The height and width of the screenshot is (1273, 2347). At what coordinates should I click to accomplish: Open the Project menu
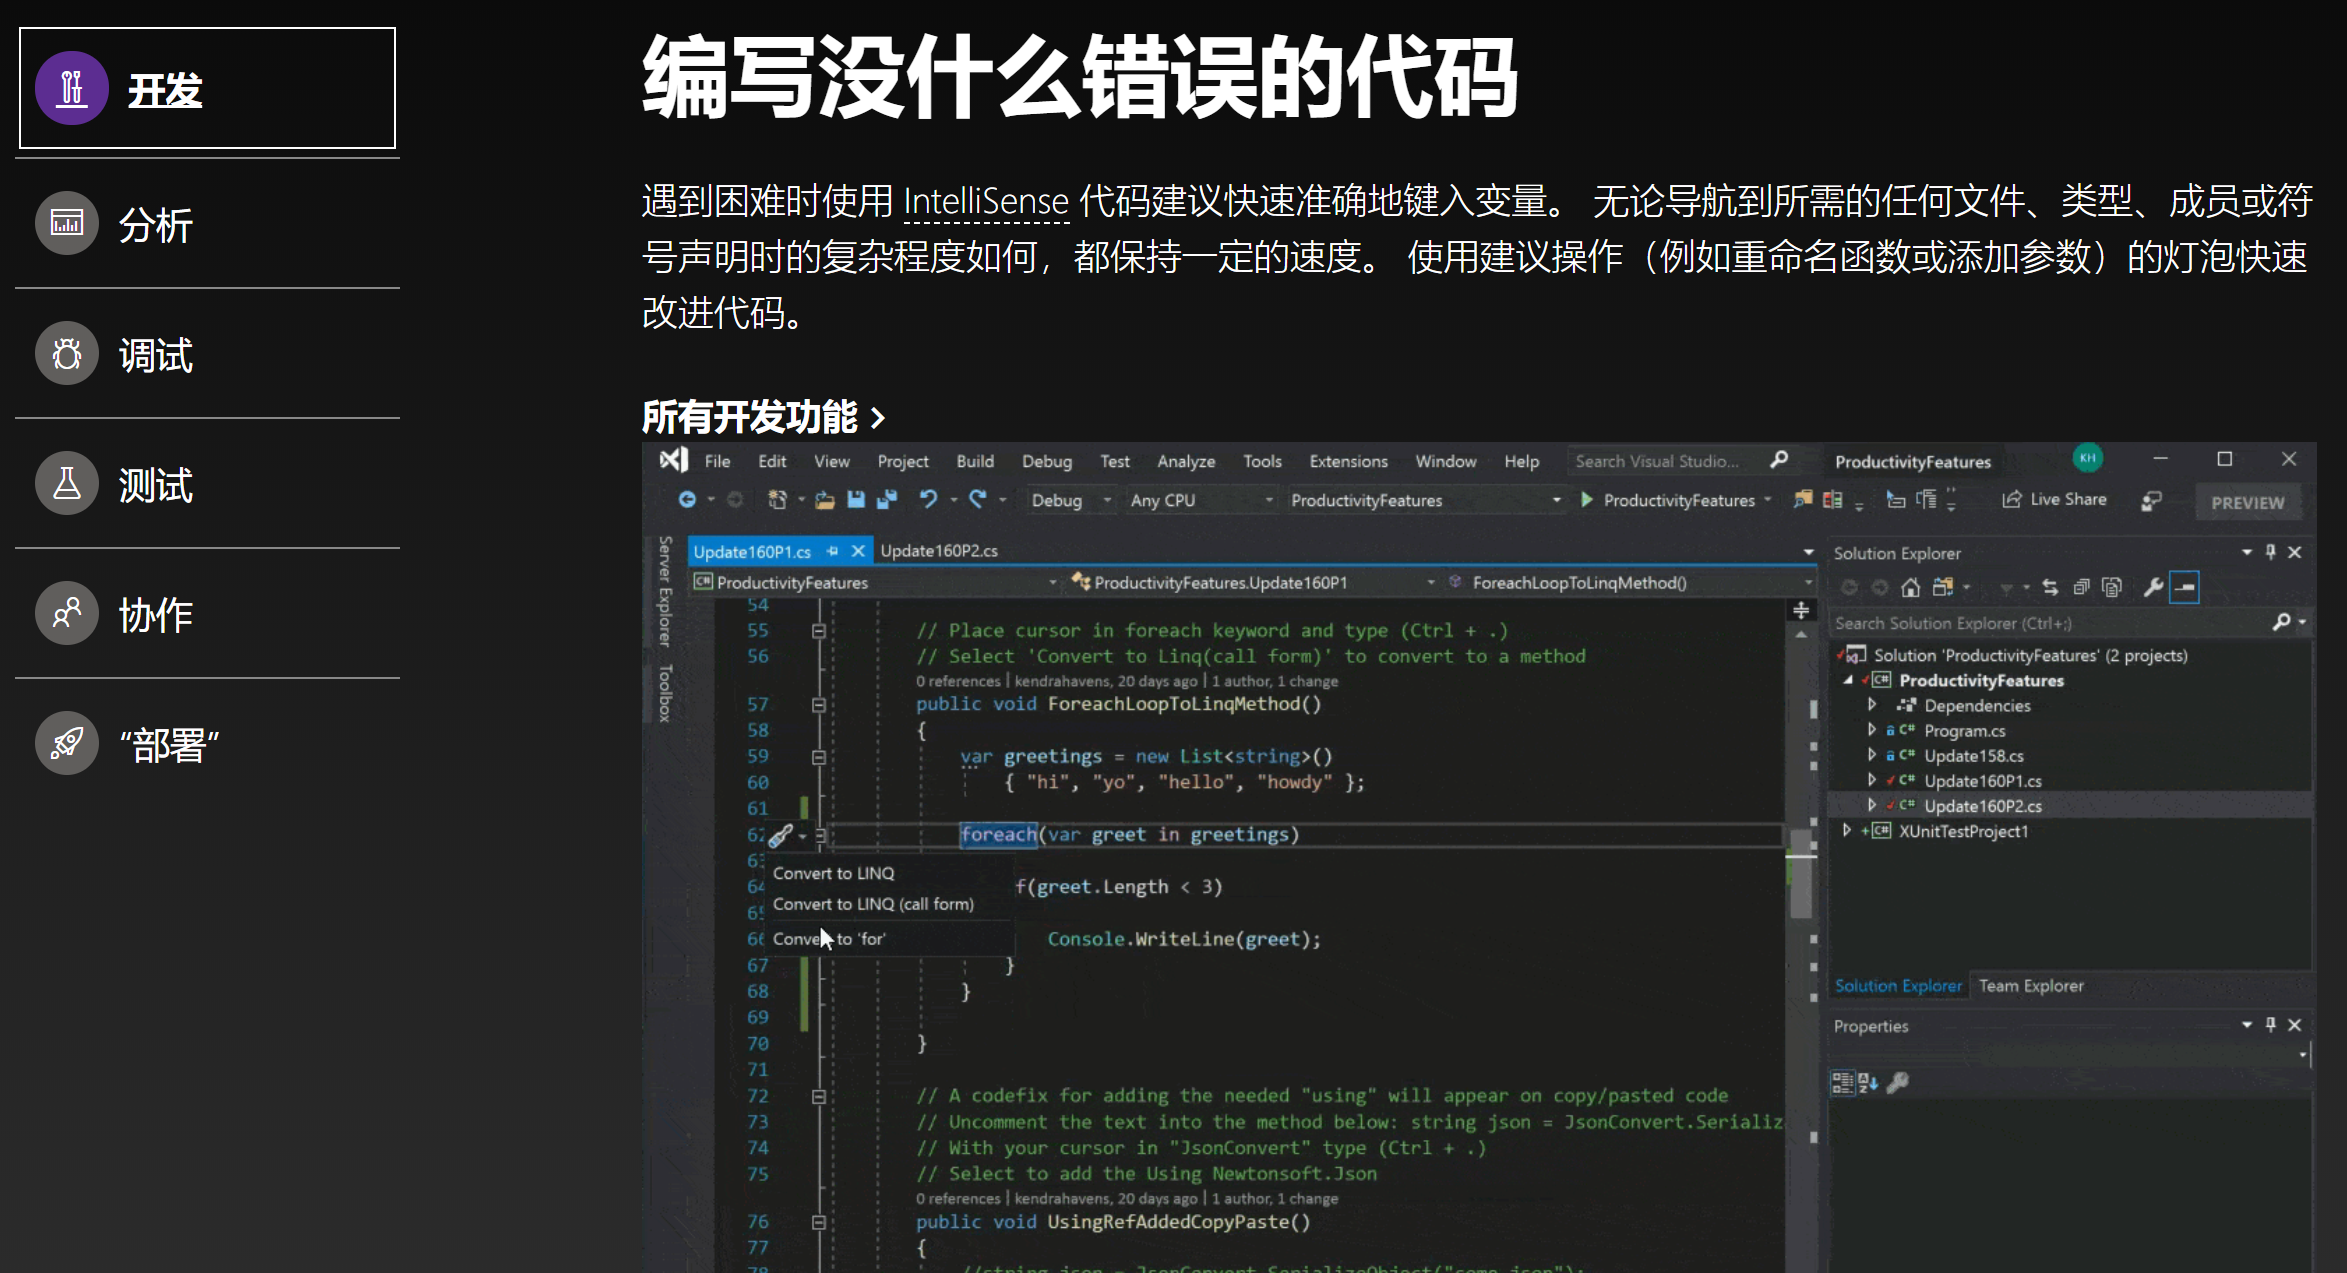click(903, 461)
